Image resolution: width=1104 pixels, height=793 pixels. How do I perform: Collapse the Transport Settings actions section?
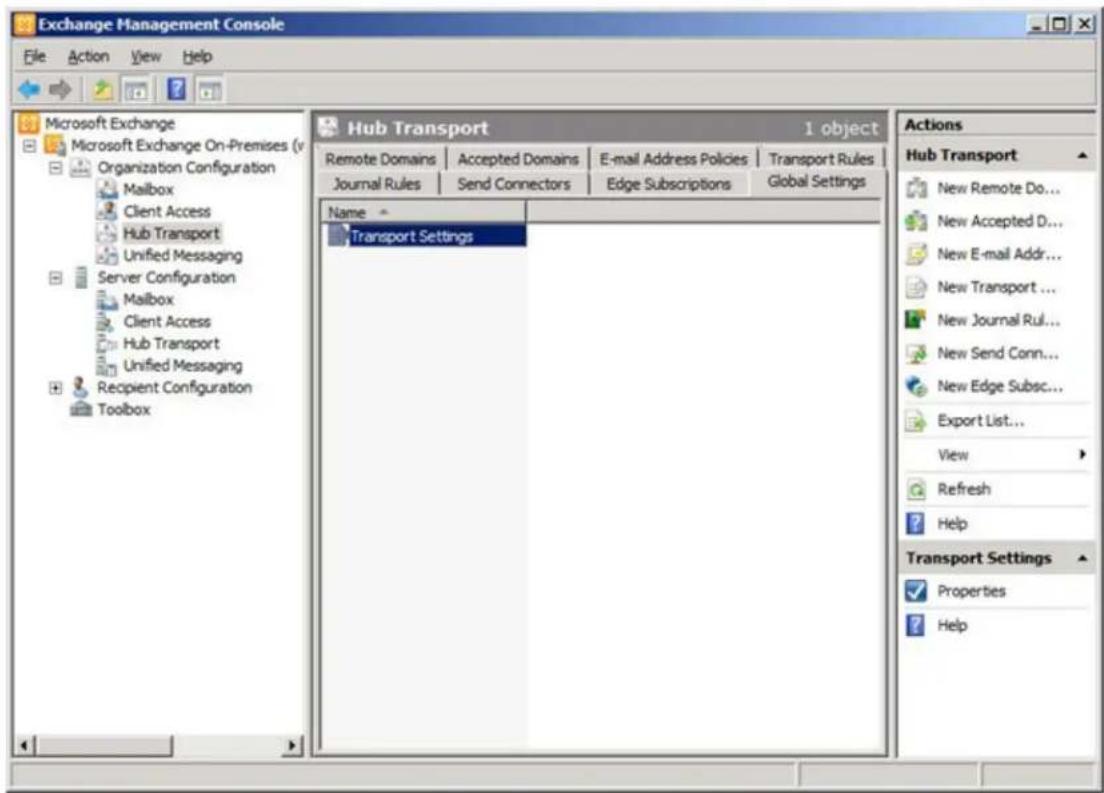click(1082, 558)
